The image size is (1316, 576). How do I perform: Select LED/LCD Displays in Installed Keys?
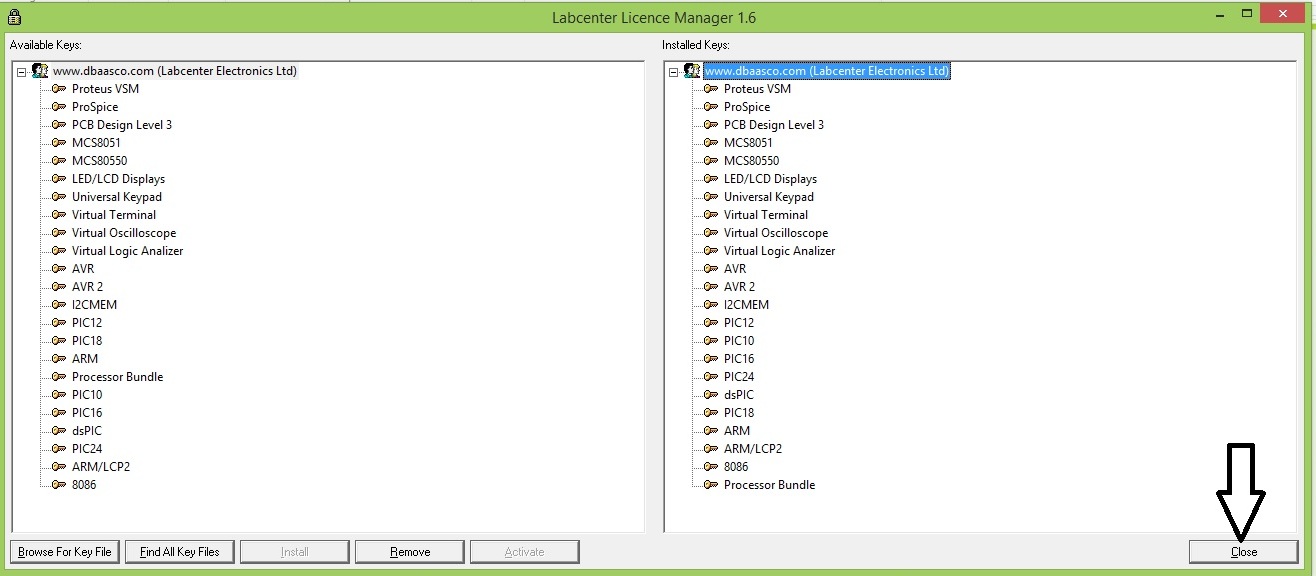tap(770, 179)
